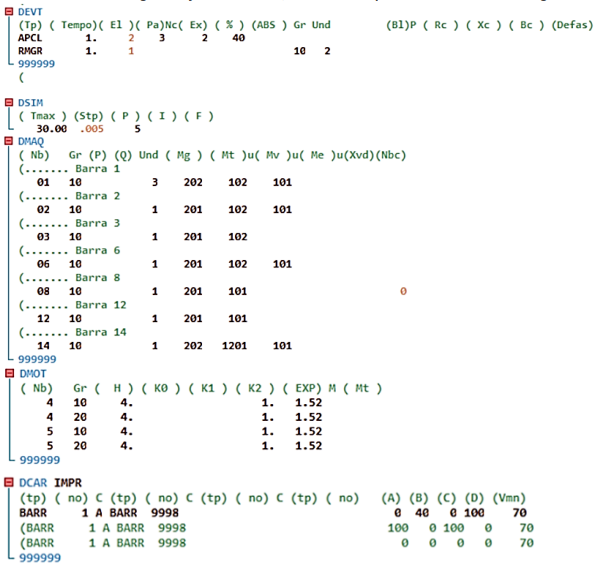This screenshot has height=567, width=596.
Task: Click the 999999 terminator under DEVT
Action: pyautogui.click(x=36, y=63)
